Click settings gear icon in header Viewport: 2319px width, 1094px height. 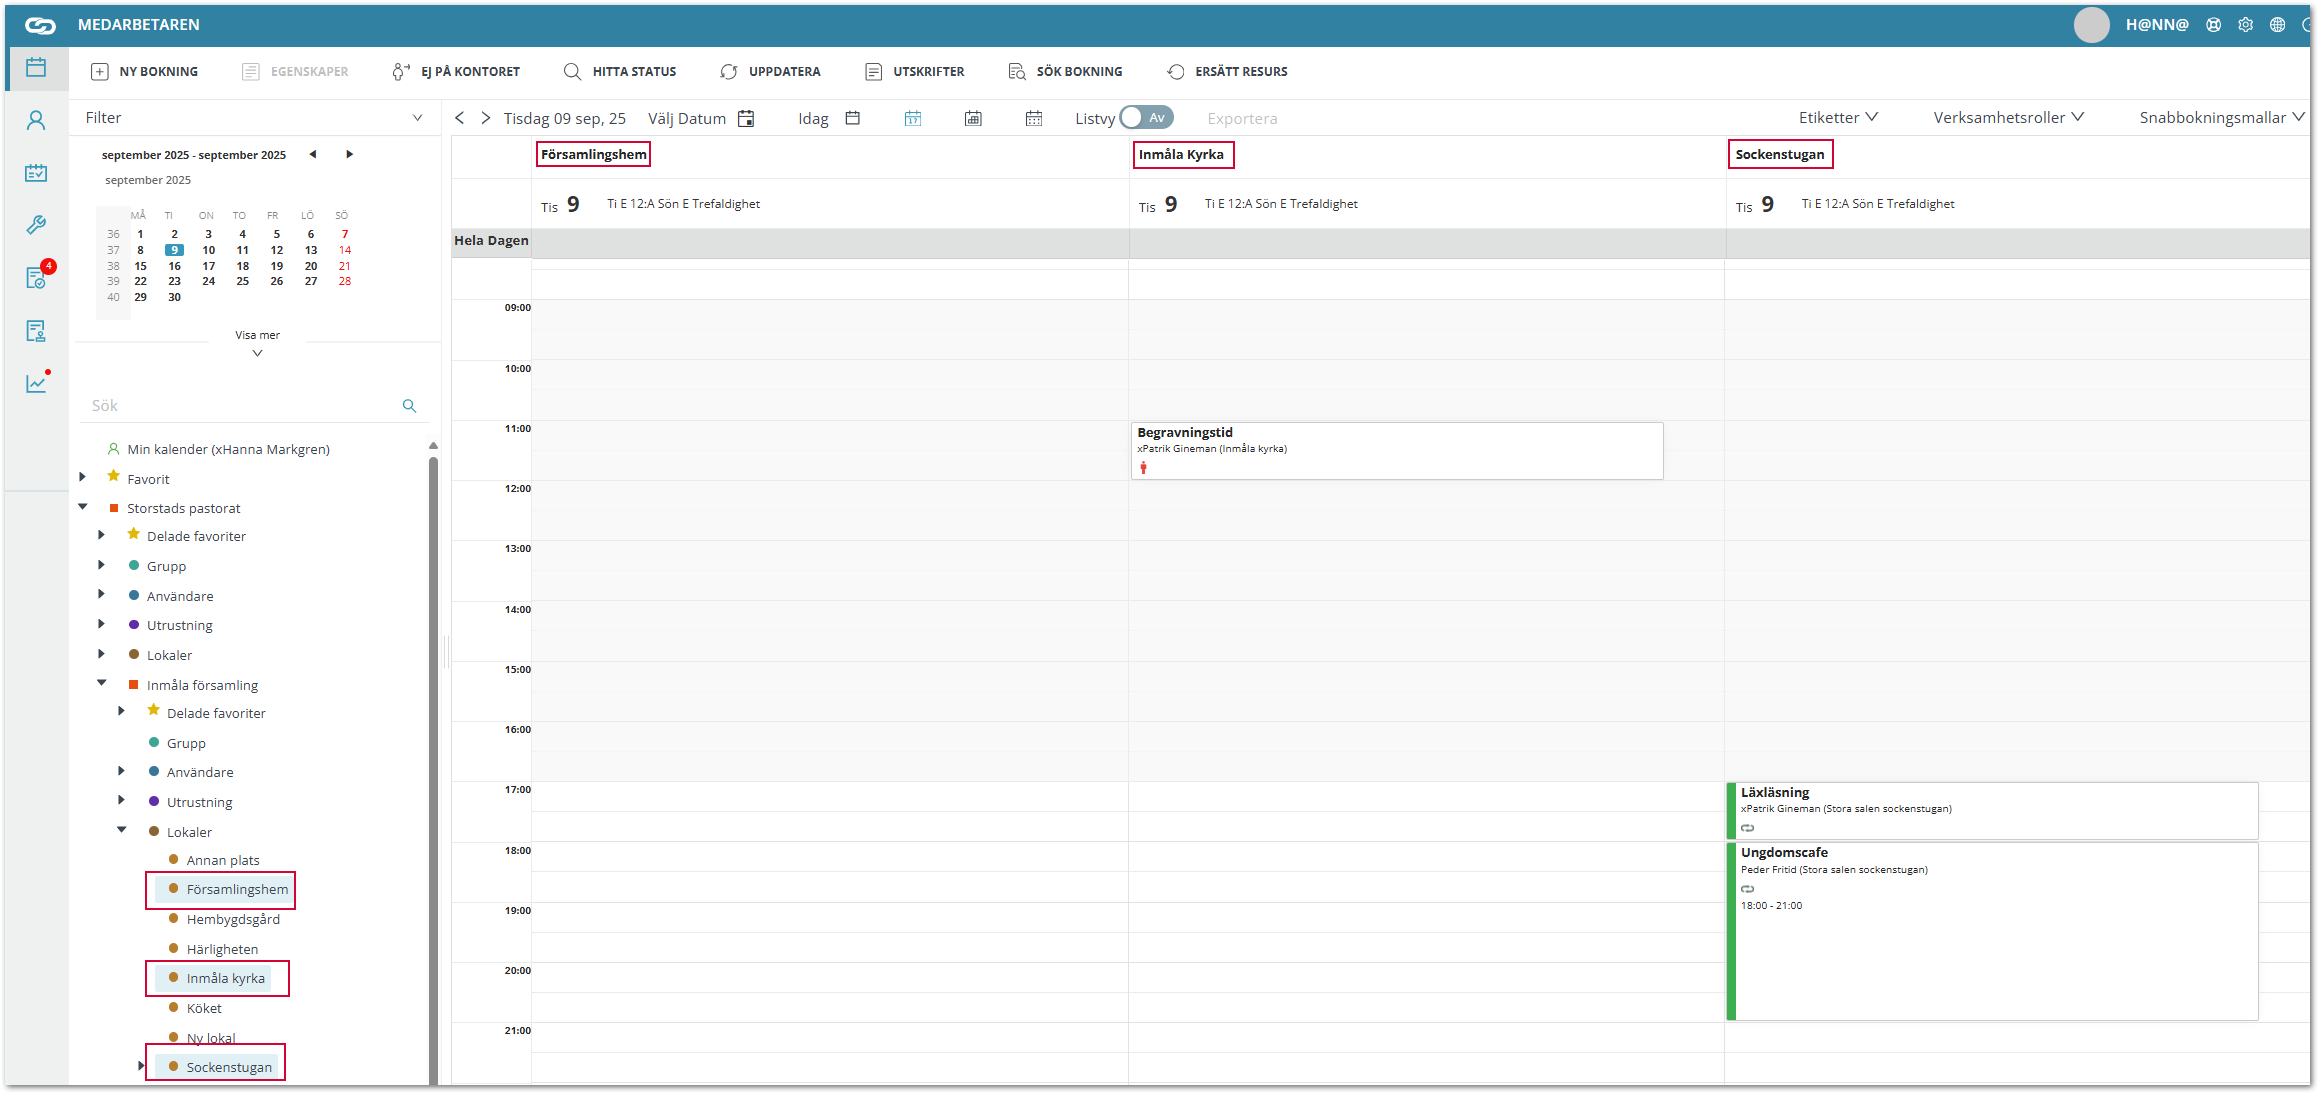coord(2245,25)
